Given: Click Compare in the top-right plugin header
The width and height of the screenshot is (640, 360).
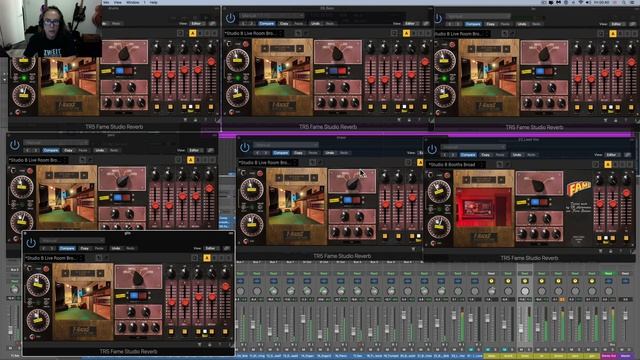Looking at the screenshot, I should click(x=473, y=24).
